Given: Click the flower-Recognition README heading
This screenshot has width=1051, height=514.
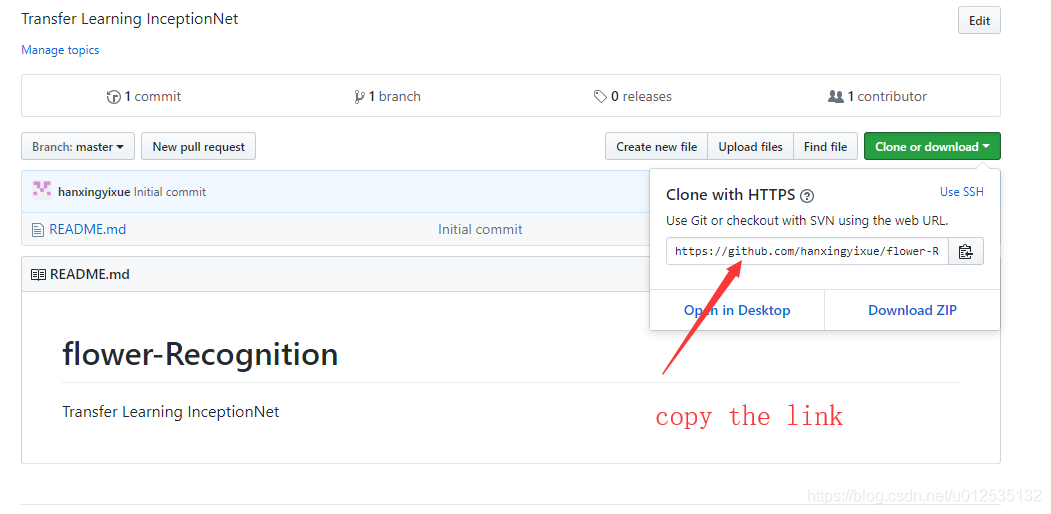Looking at the screenshot, I should coord(200,354).
